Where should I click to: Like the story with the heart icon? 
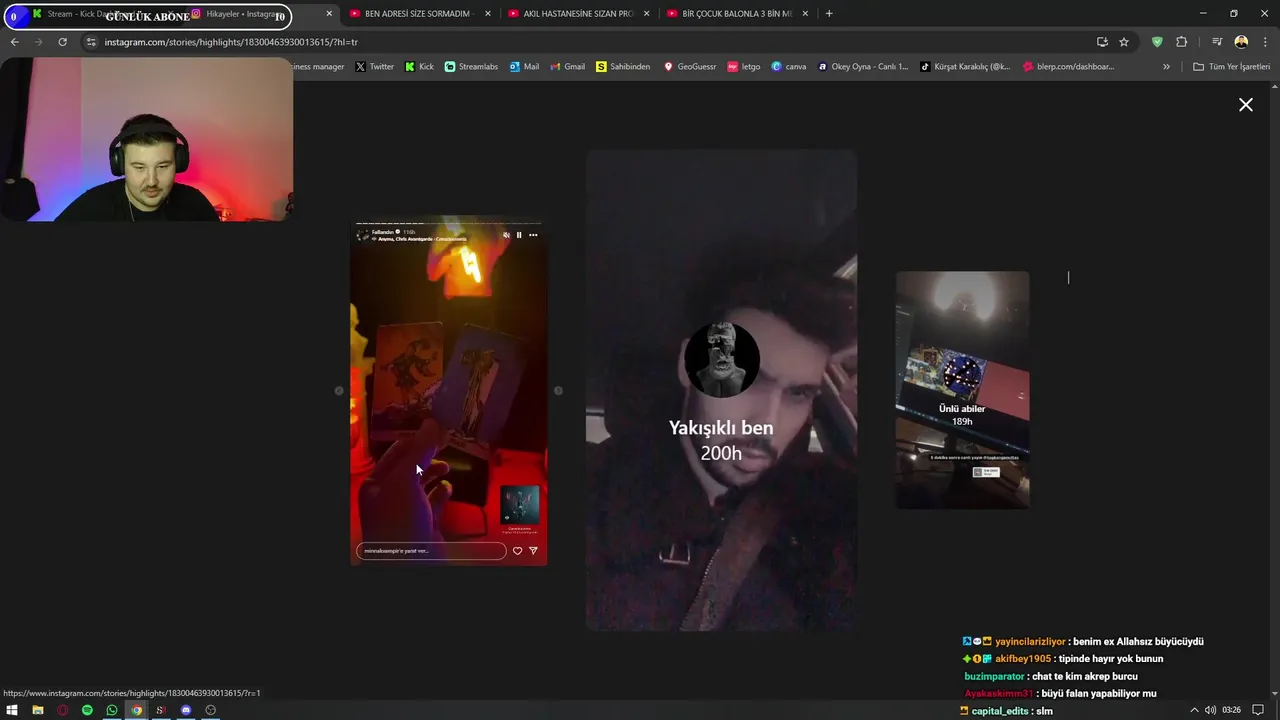coord(517,551)
